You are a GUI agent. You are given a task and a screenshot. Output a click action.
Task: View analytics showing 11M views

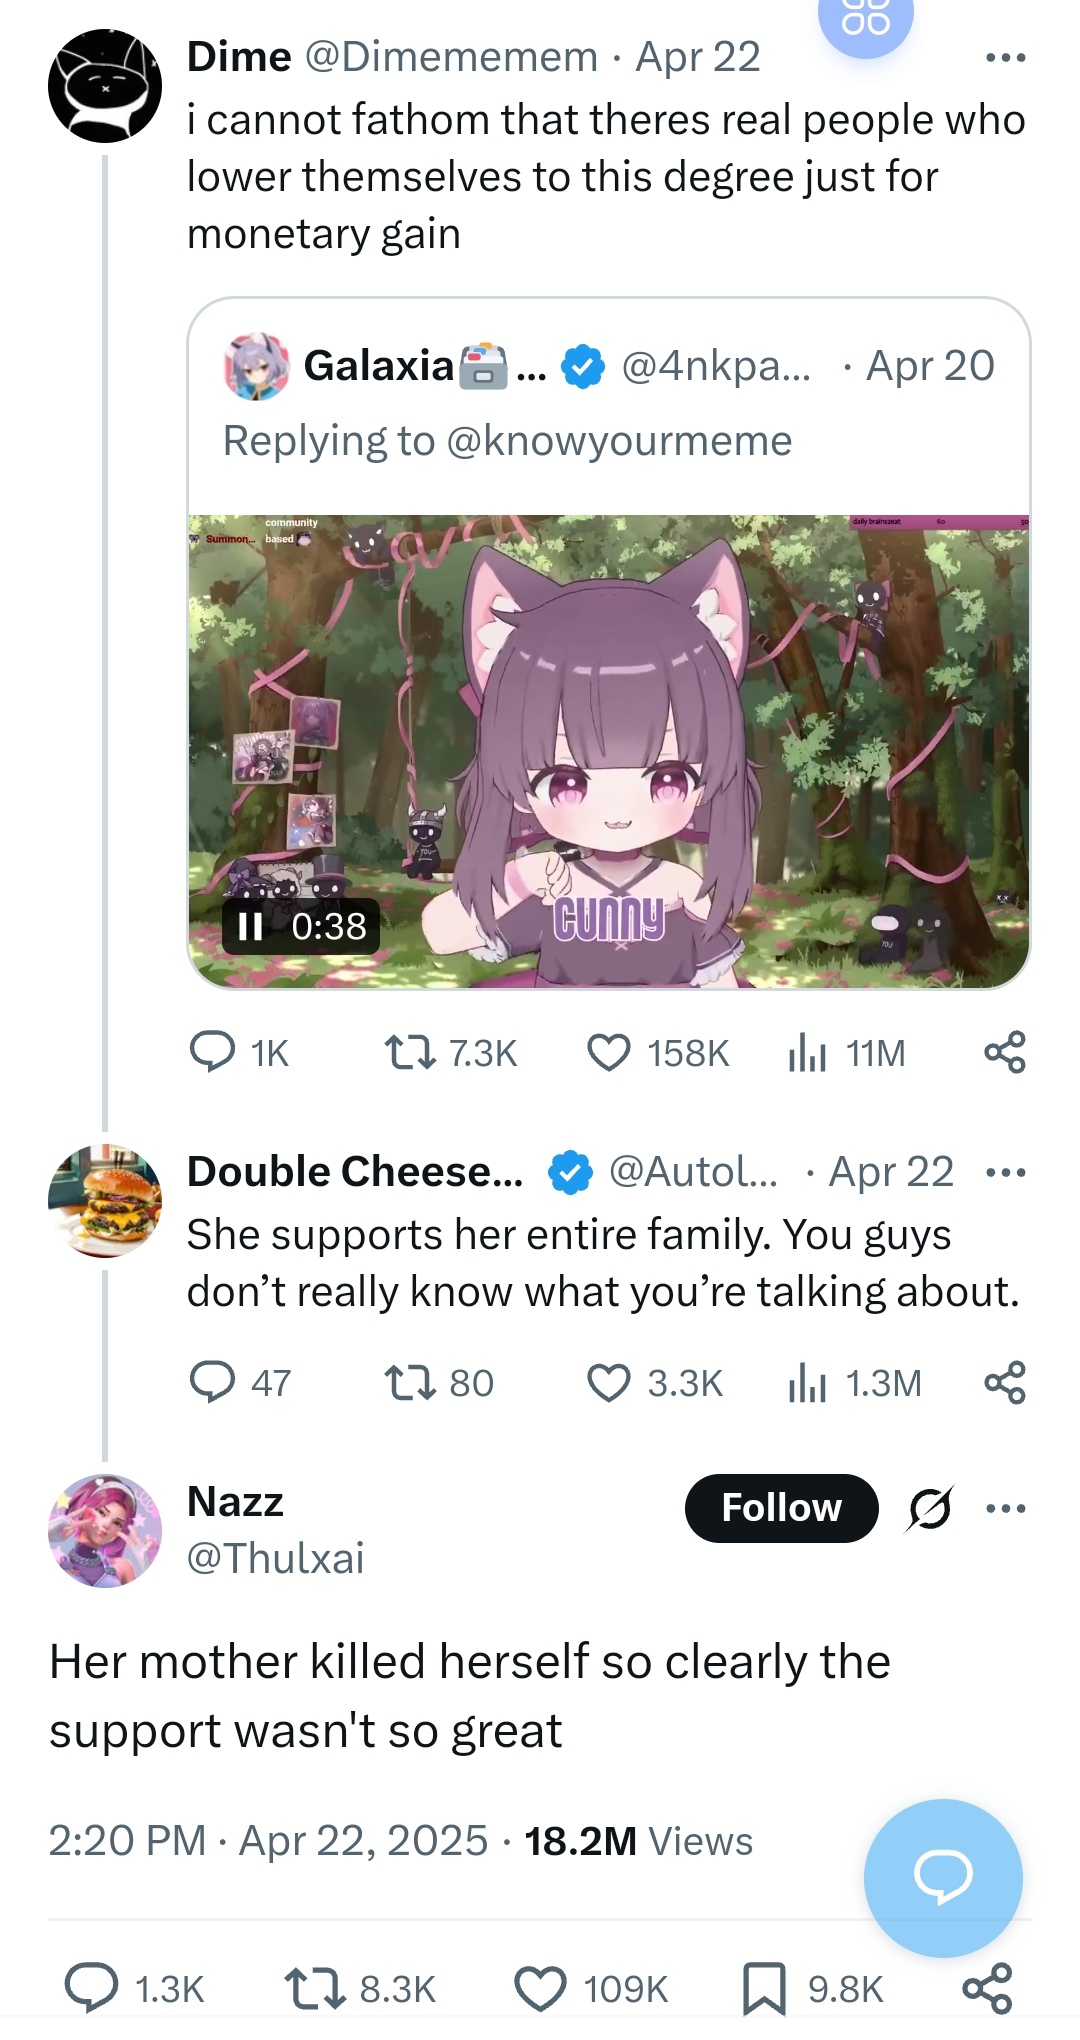coord(847,1053)
